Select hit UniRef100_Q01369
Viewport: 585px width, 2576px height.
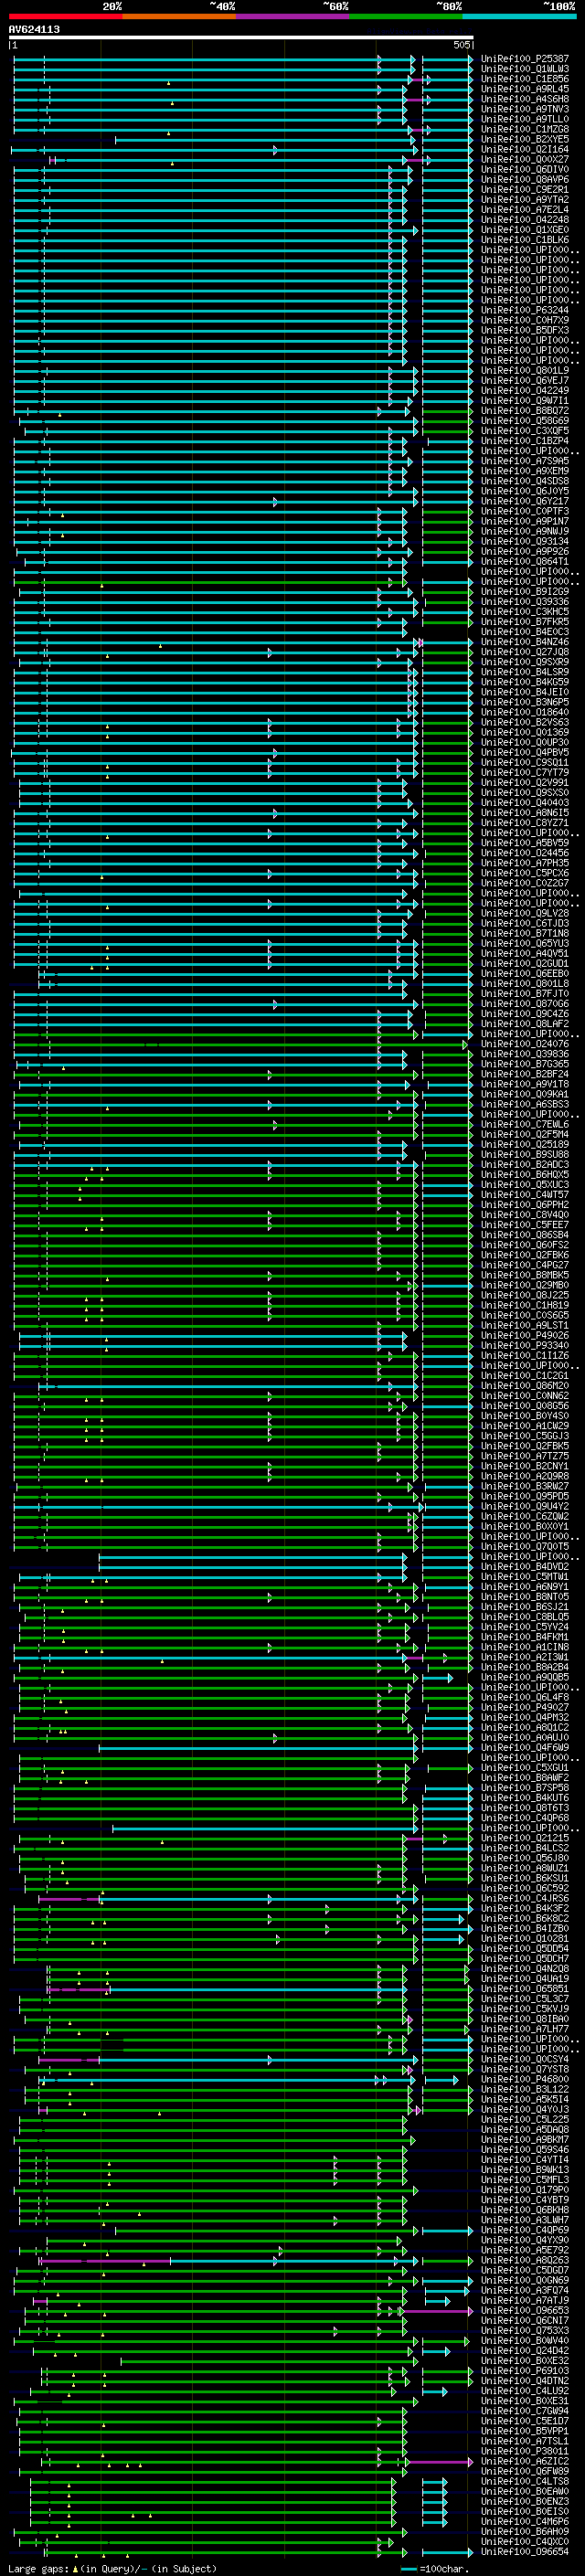(x=525, y=732)
